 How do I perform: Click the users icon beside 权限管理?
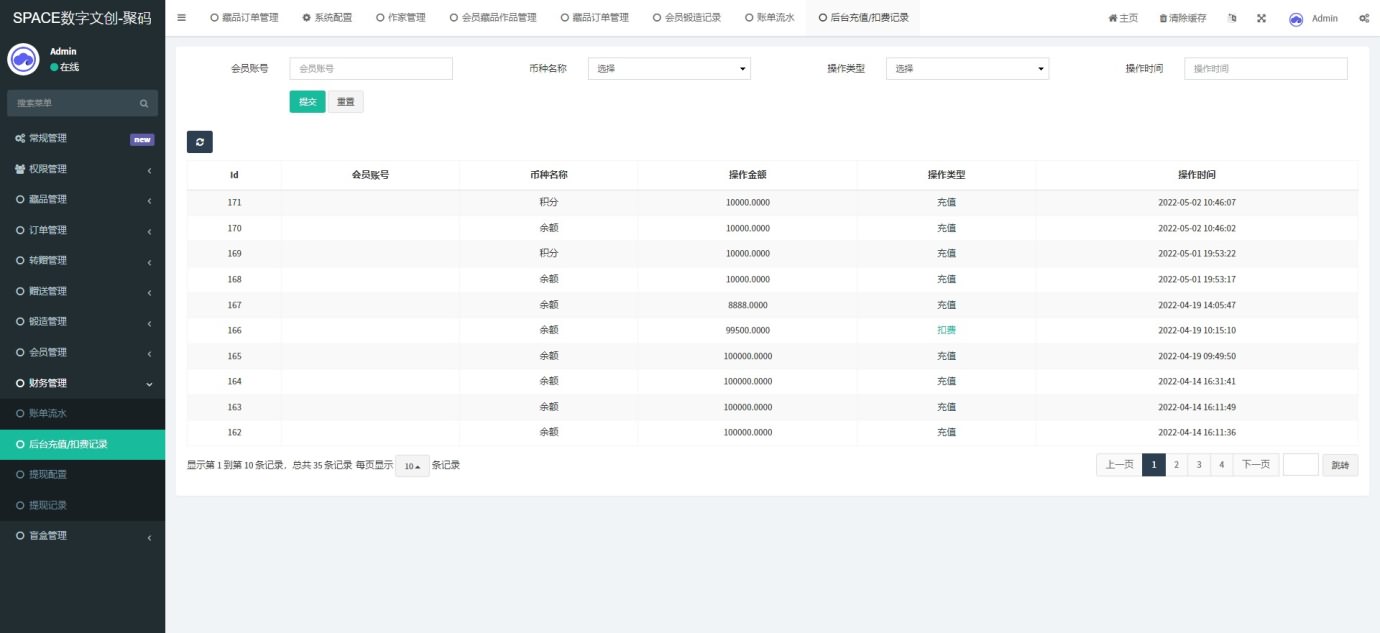20,169
